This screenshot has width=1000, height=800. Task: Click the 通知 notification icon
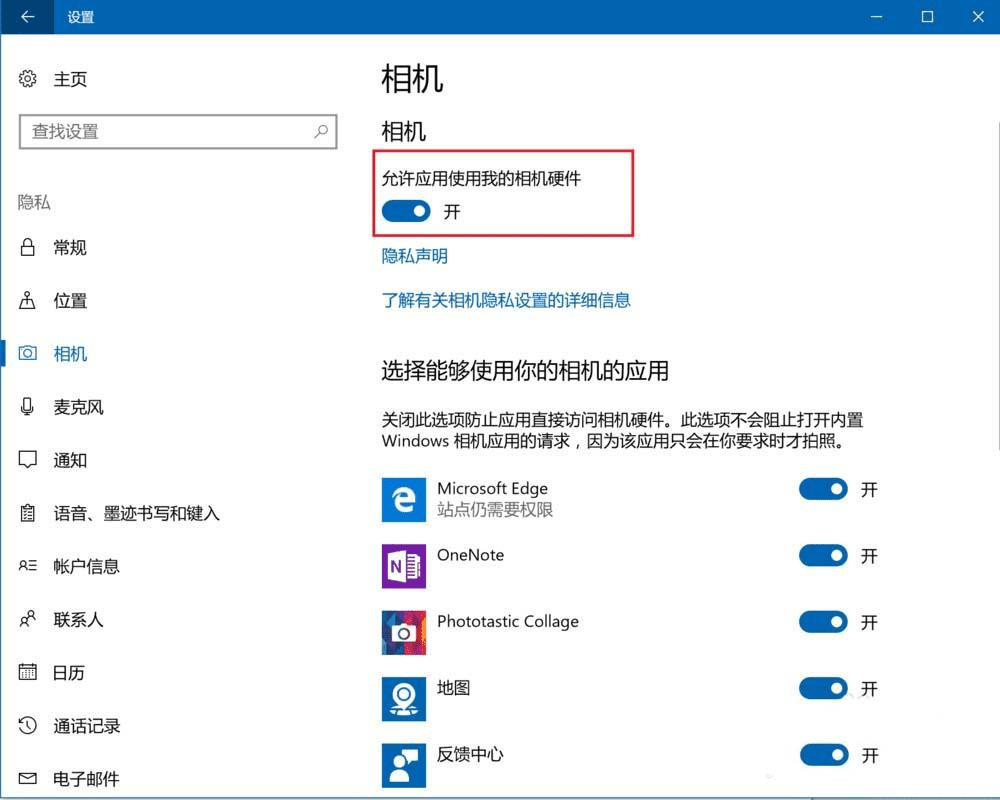point(27,460)
